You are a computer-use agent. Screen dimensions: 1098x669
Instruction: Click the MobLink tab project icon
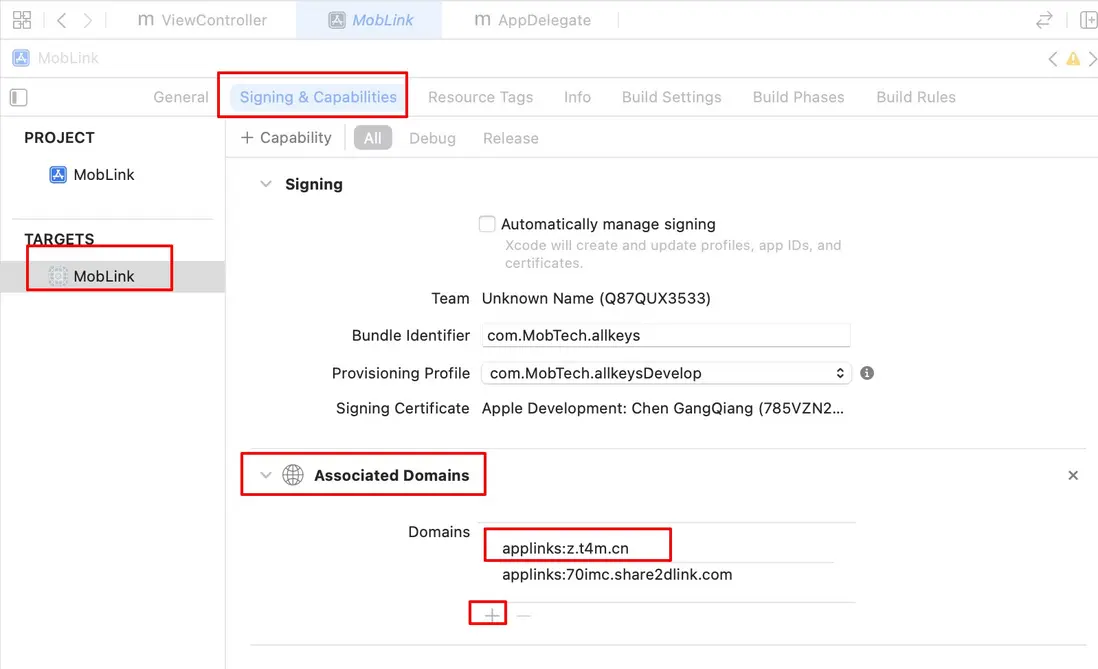click(337, 20)
